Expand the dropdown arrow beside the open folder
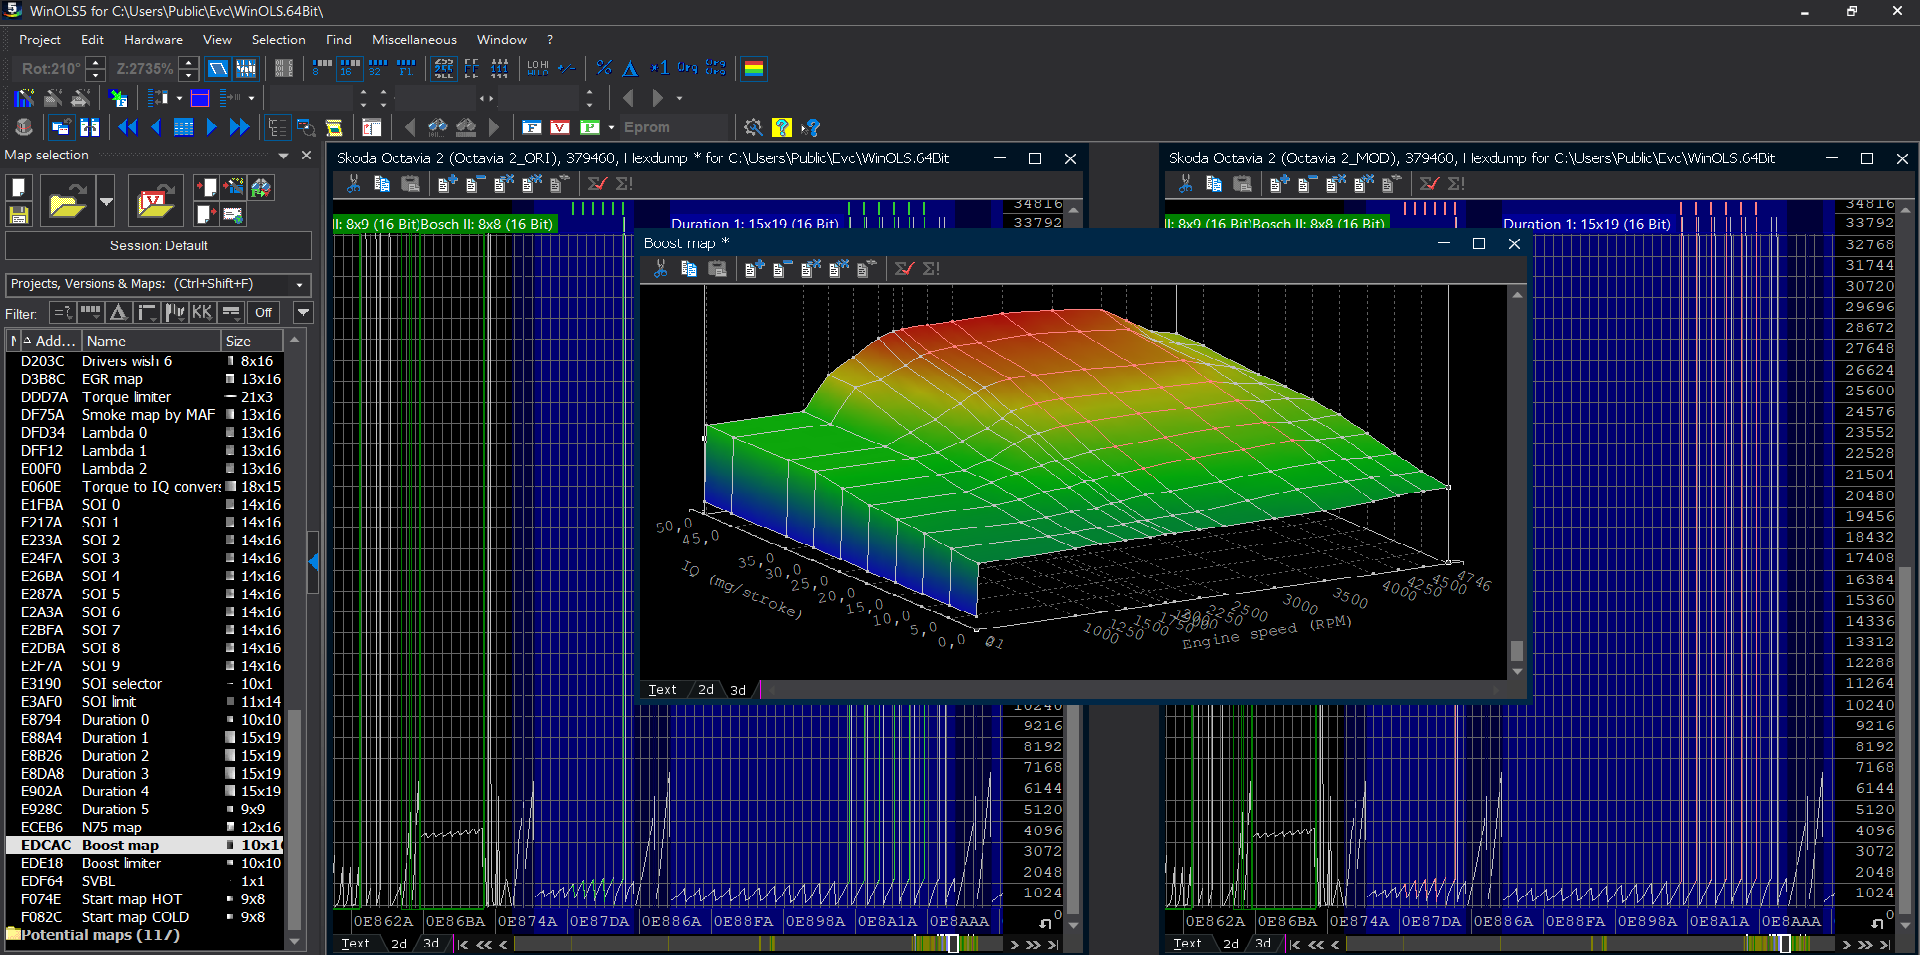The image size is (1920, 956). click(x=106, y=202)
